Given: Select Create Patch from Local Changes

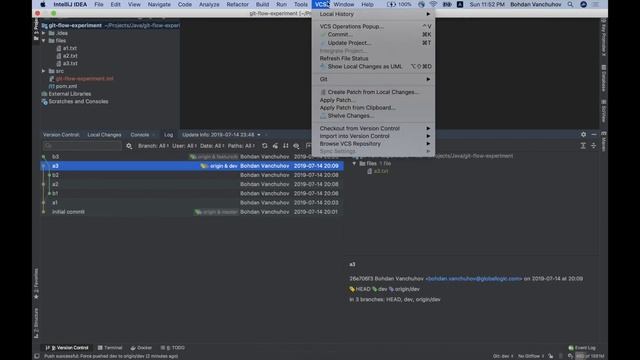Looking at the screenshot, I should click(x=373, y=92).
